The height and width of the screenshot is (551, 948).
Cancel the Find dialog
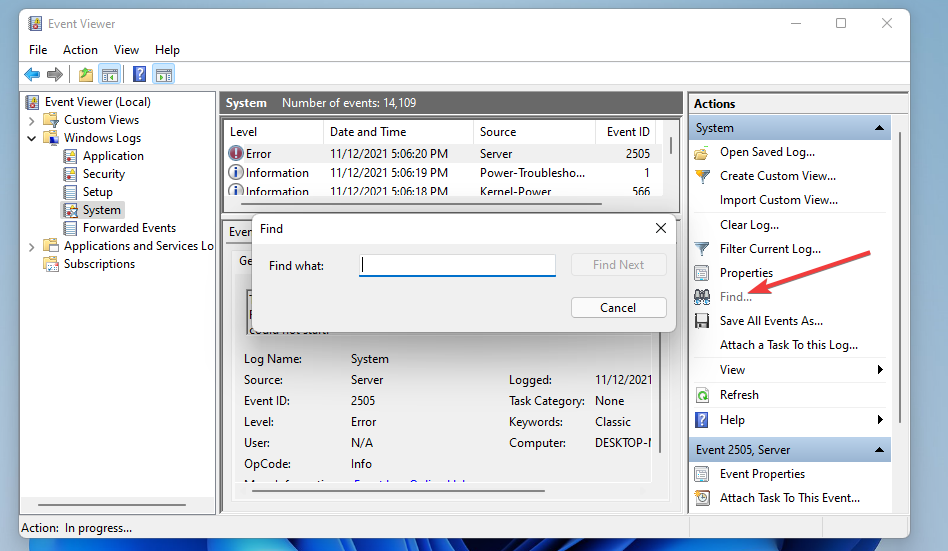(618, 307)
